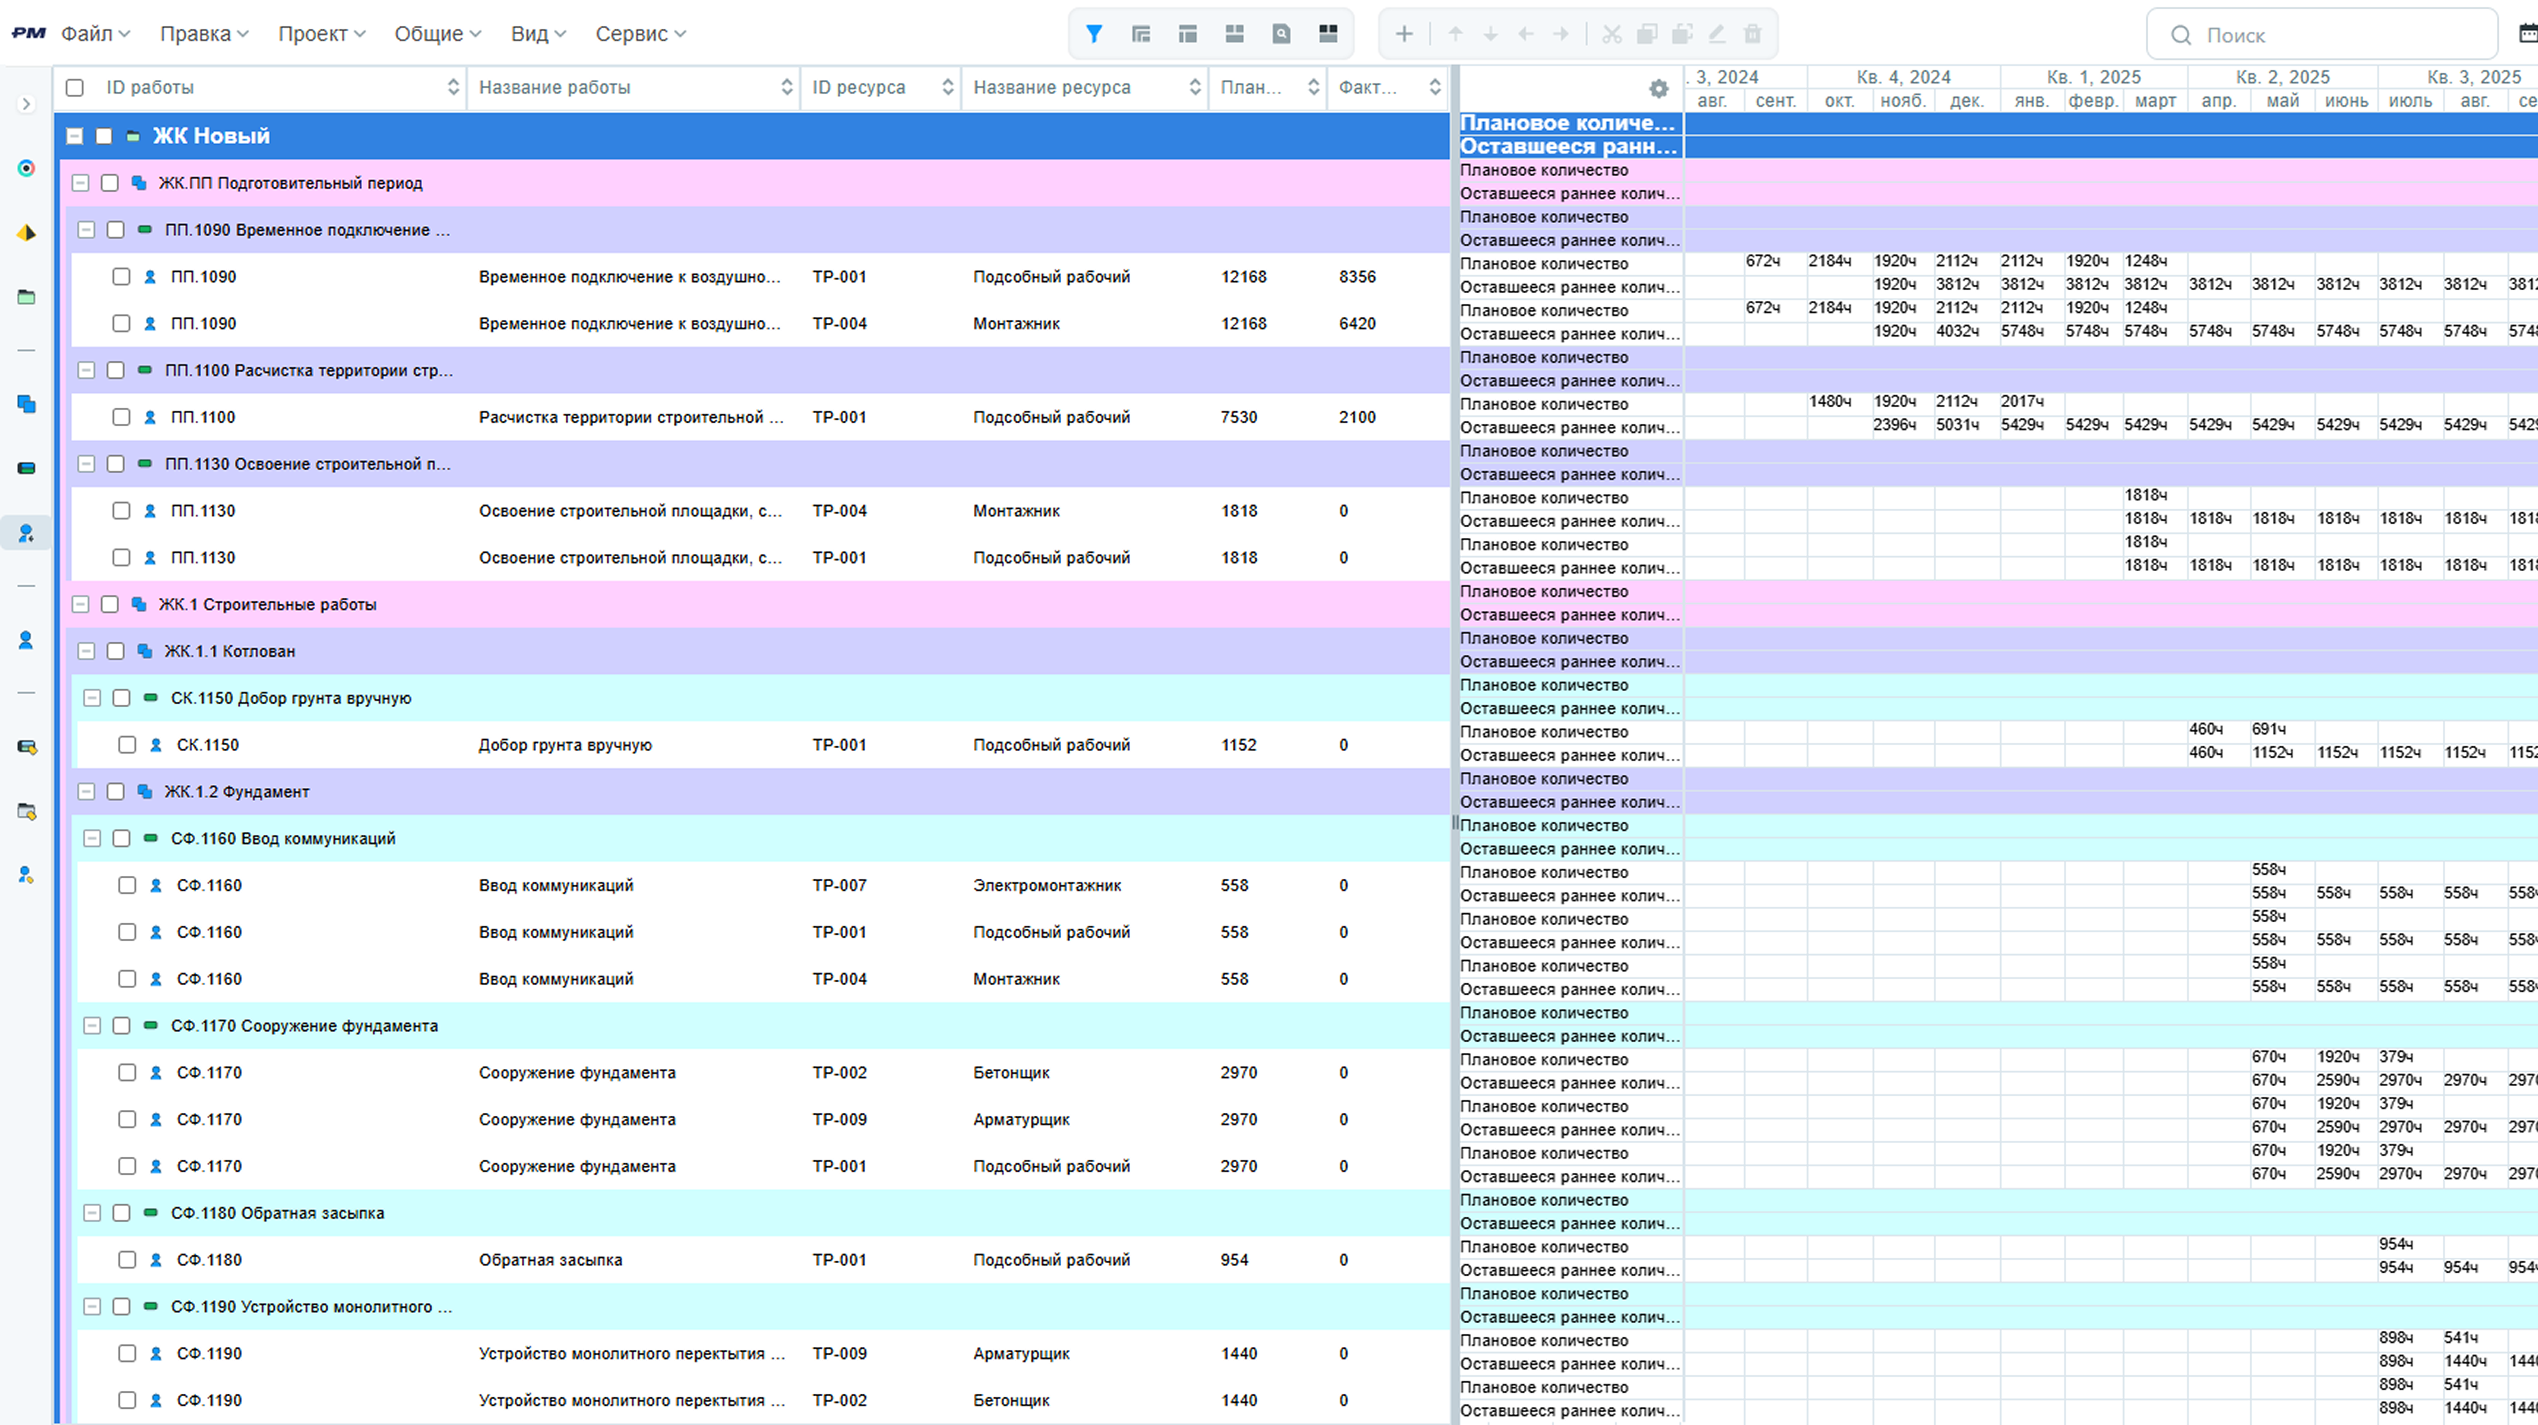Image resolution: width=2538 pixels, height=1425 pixels.
Task: Click the scissors cut icon in toolbar
Action: click(x=1611, y=34)
